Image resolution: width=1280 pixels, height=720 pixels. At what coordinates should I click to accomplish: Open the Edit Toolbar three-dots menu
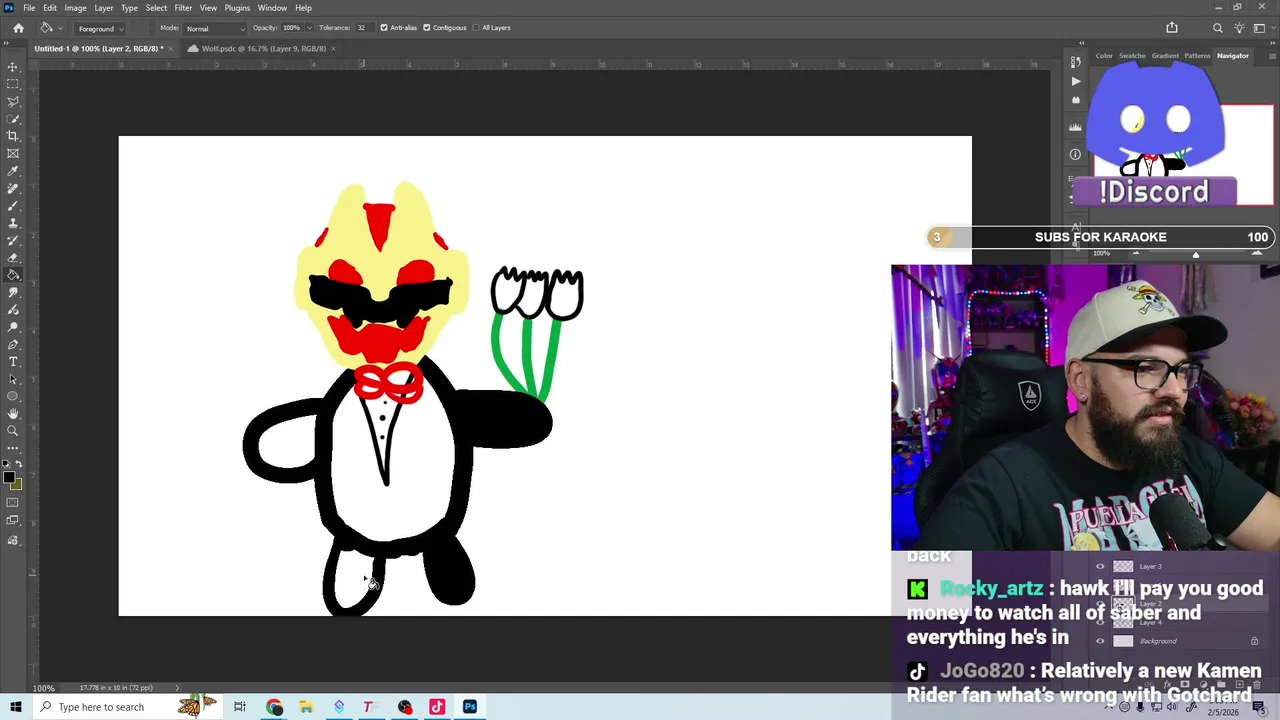[13, 448]
